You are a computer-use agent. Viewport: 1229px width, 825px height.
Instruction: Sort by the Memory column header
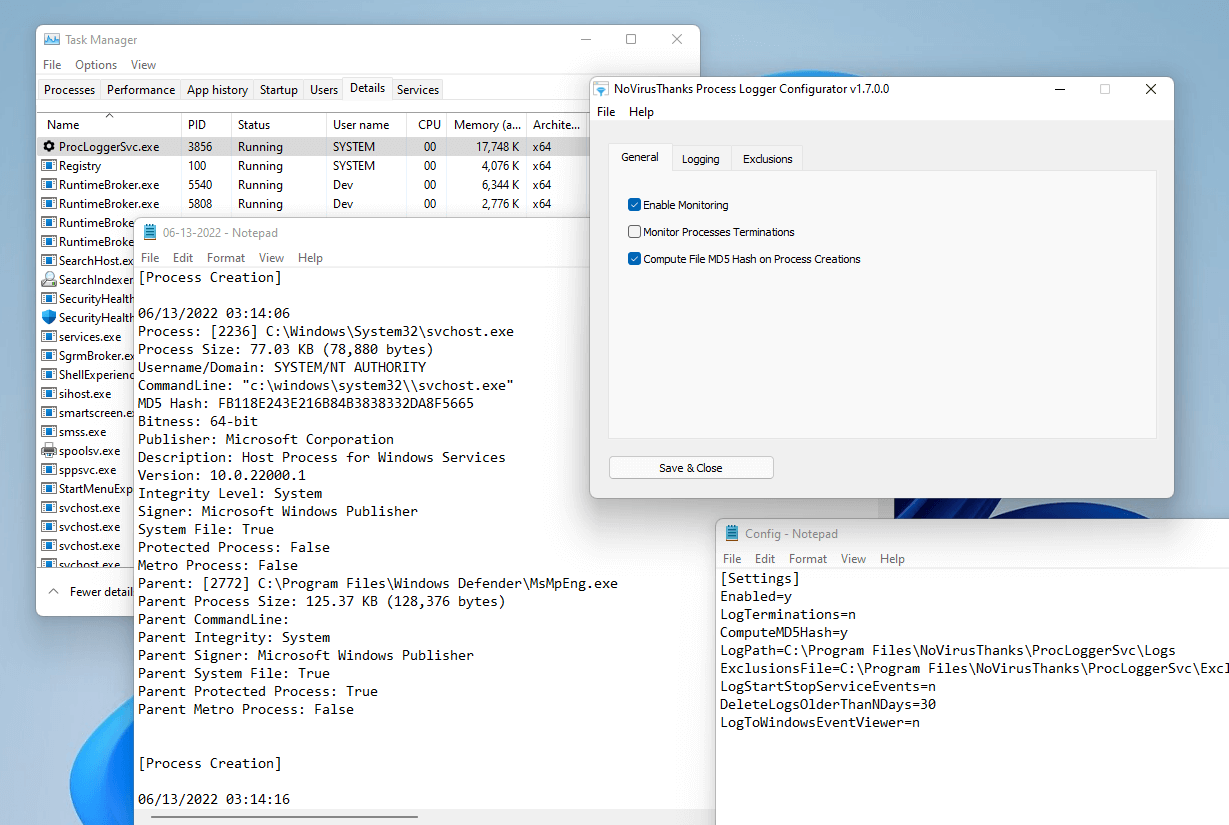coord(487,125)
